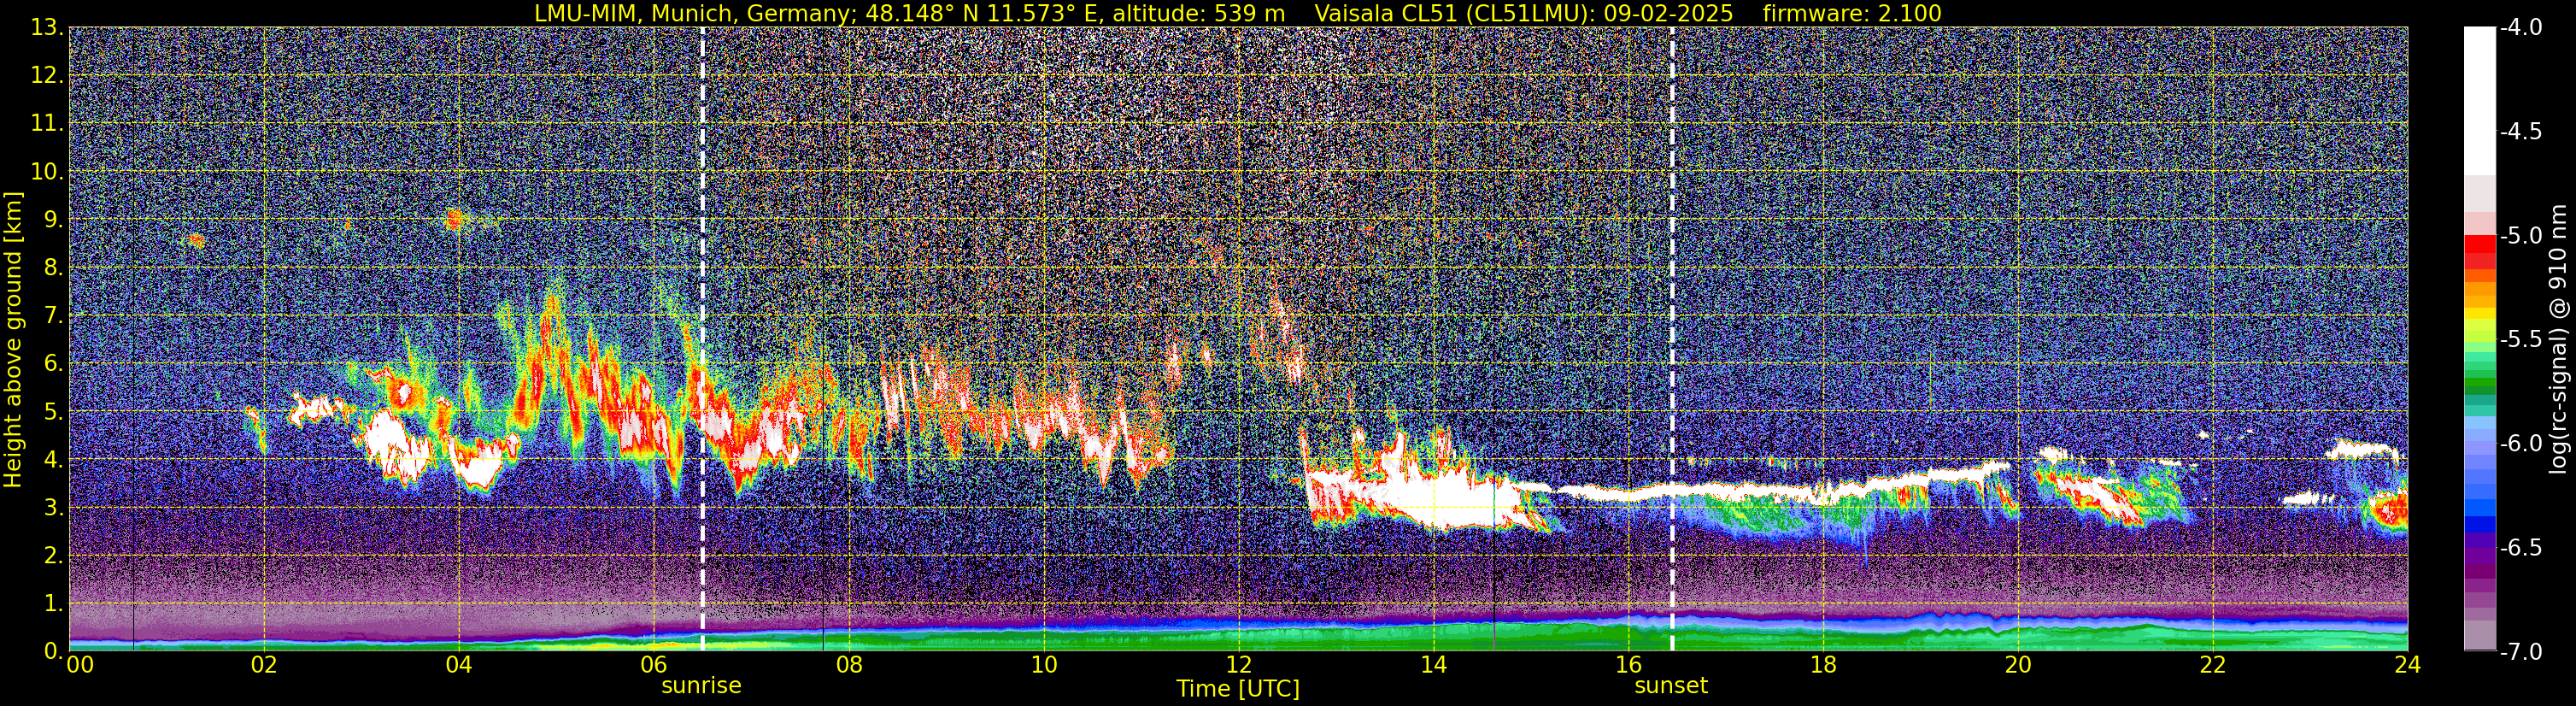Click the height axis tick label '5.'
Image resolution: width=2576 pixels, height=706 pixels.
tap(53, 411)
